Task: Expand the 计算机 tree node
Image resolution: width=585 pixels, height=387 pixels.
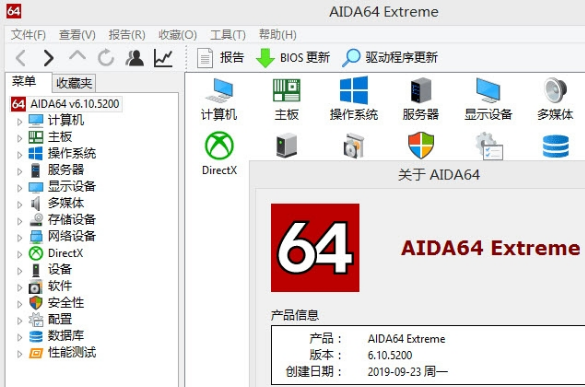Action: [x=19, y=121]
